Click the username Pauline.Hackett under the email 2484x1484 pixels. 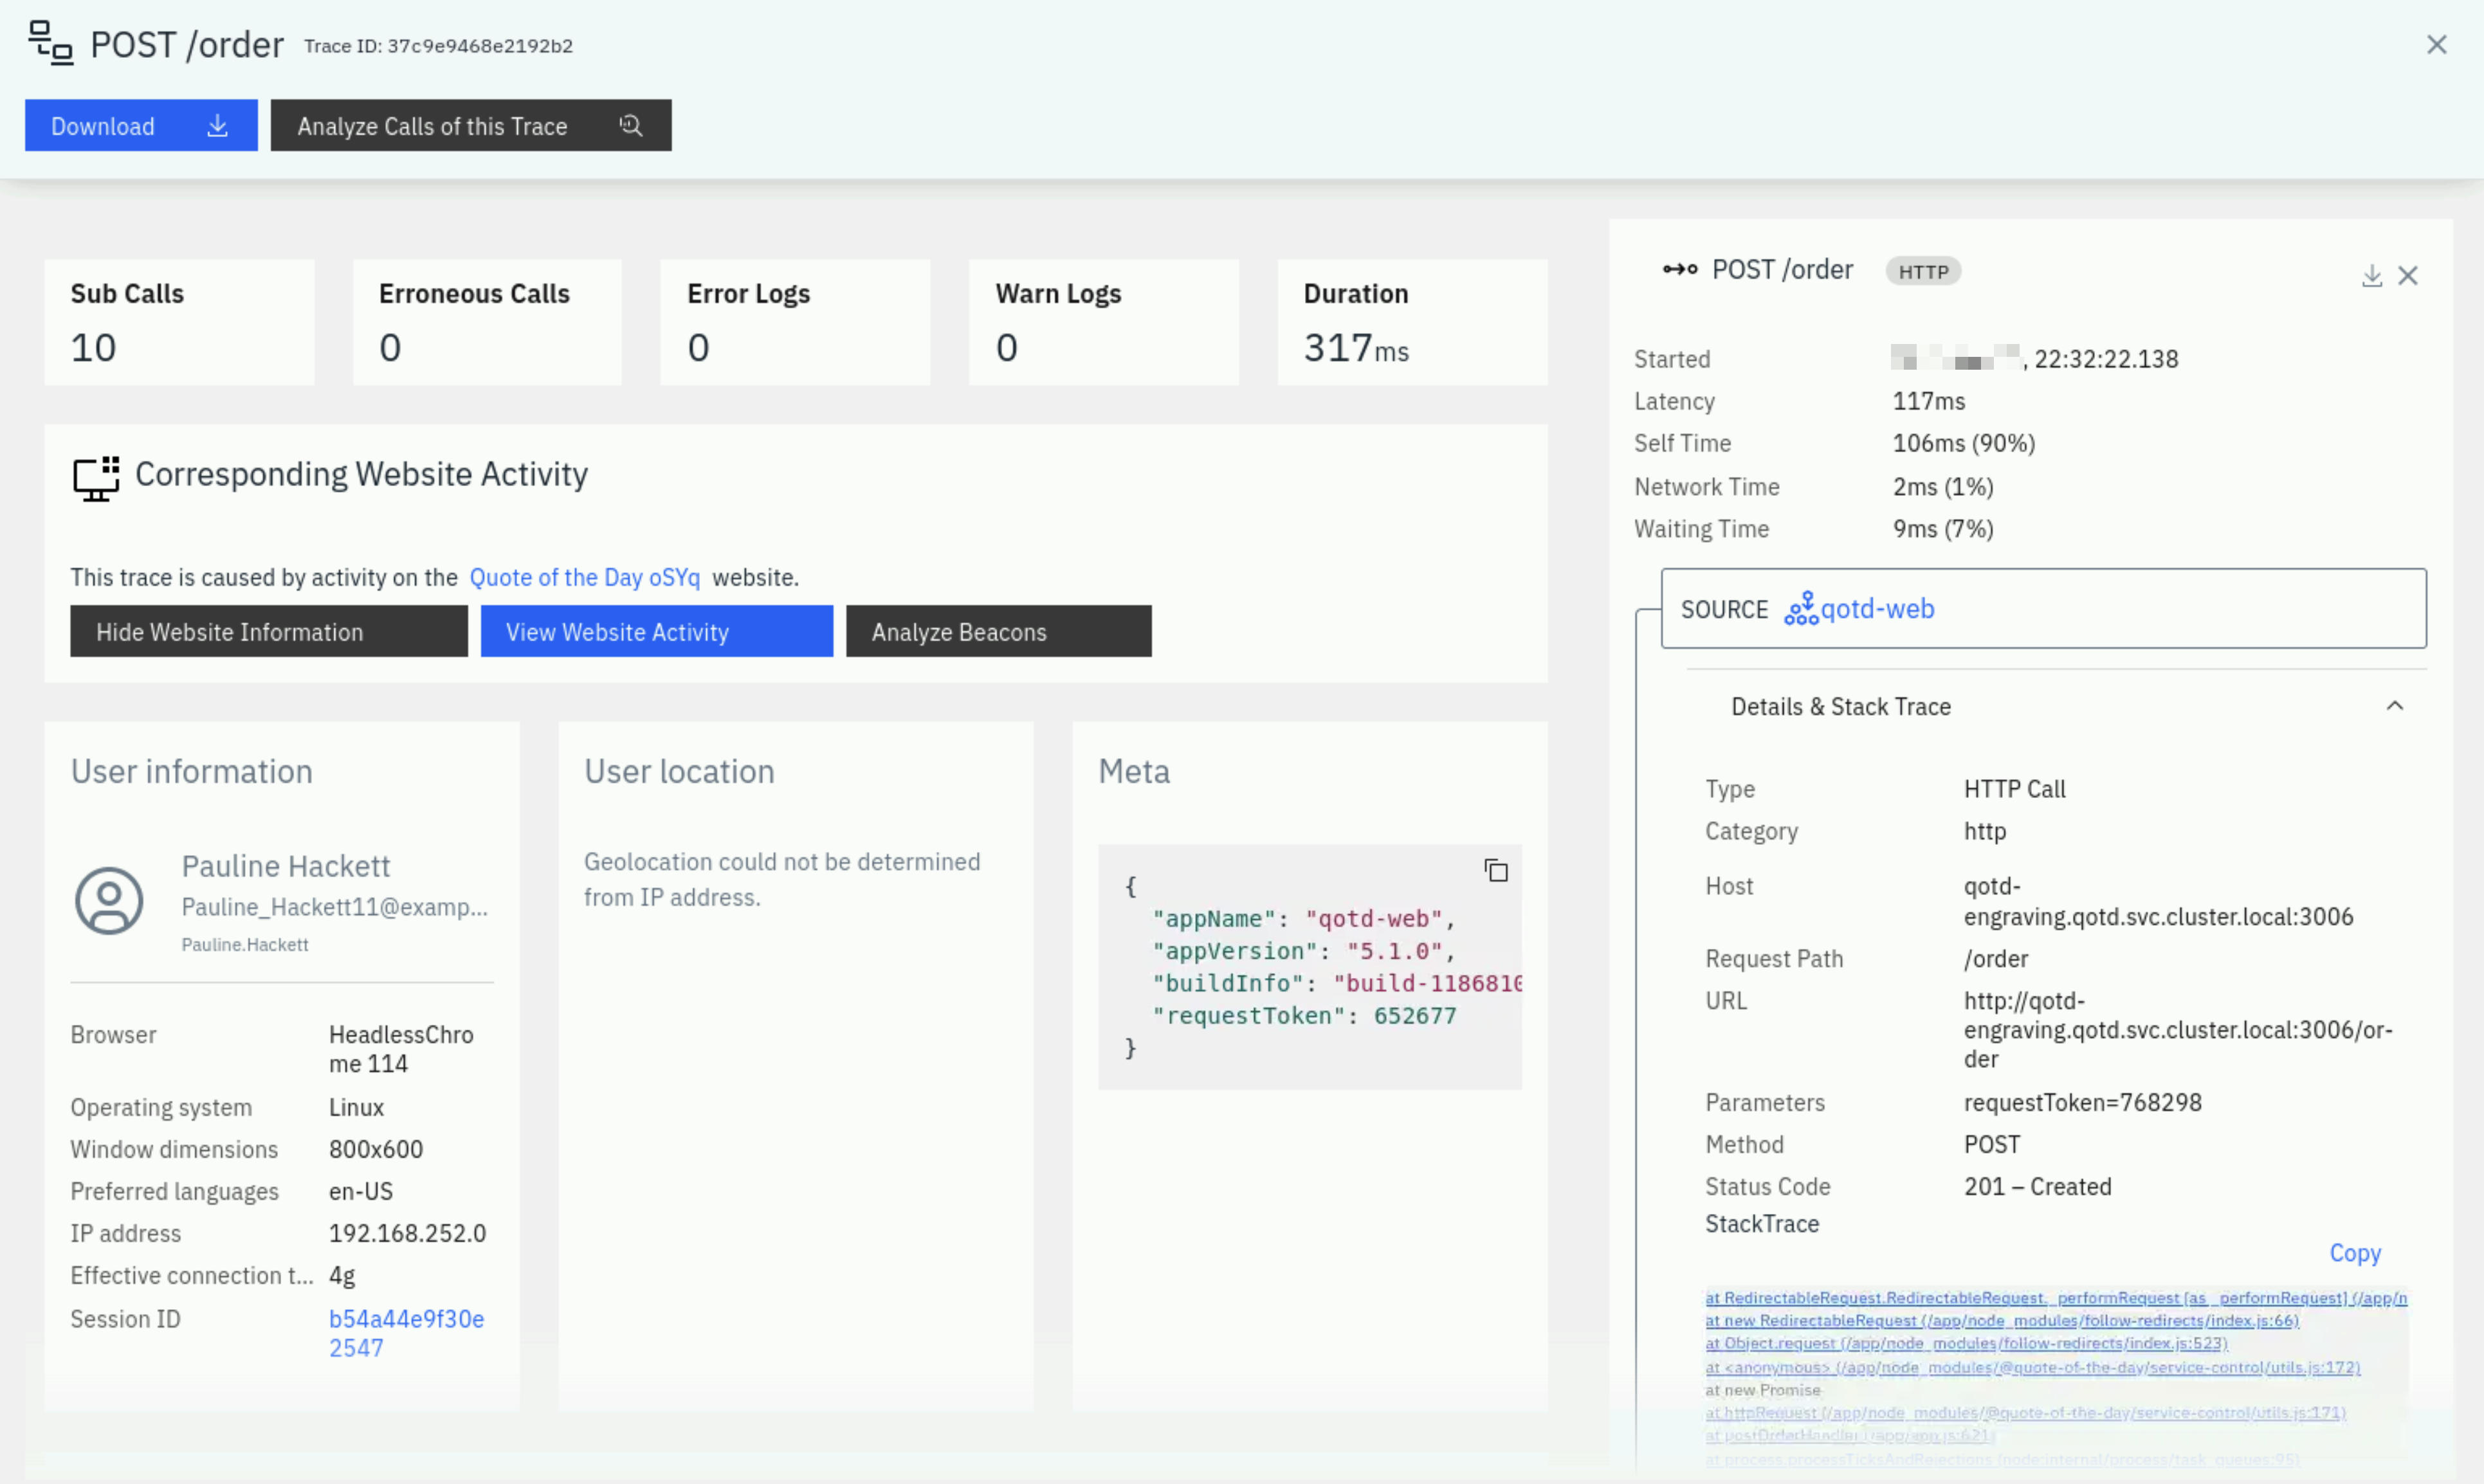[244, 944]
